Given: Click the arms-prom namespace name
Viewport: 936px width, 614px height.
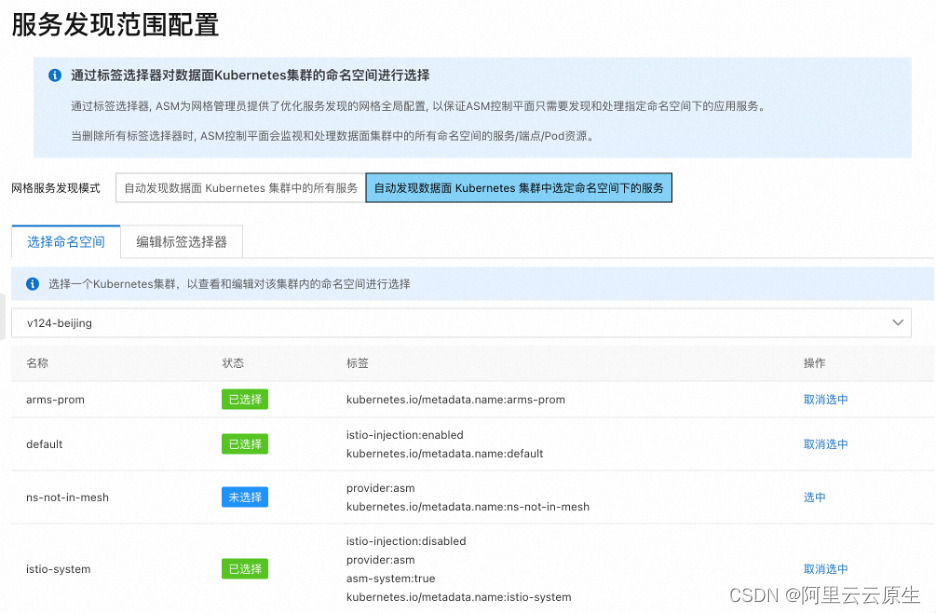Looking at the screenshot, I should click(56, 400).
